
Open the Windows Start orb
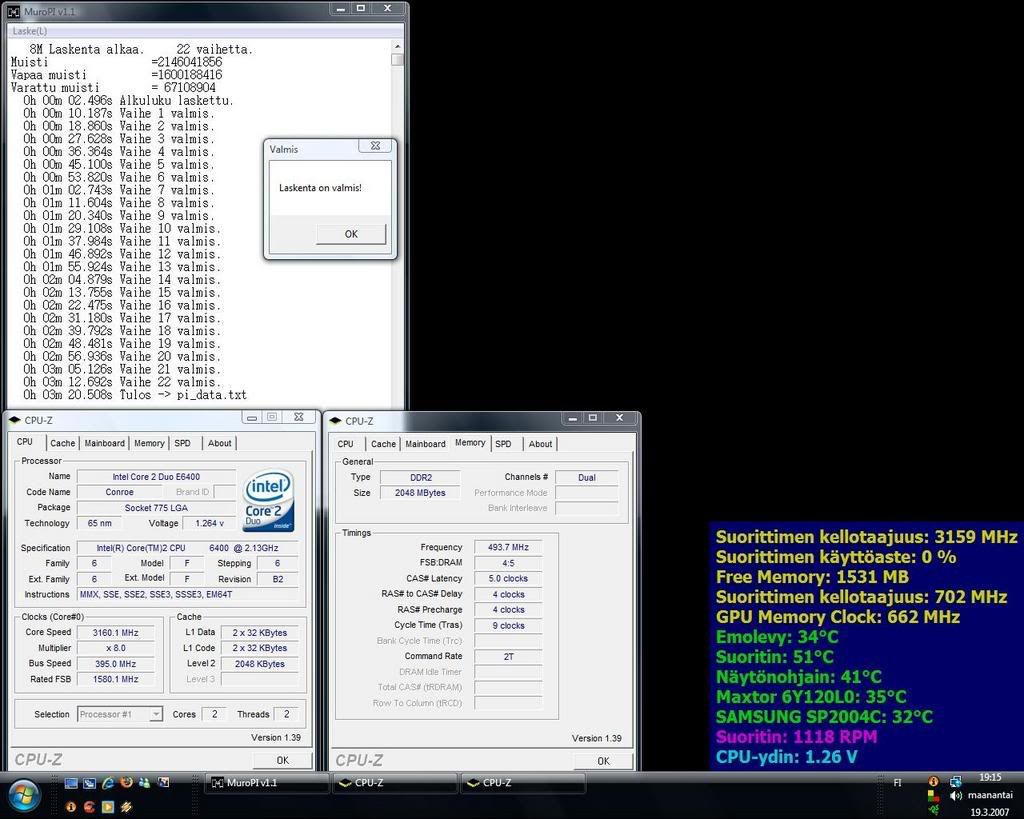tap(22, 796)
